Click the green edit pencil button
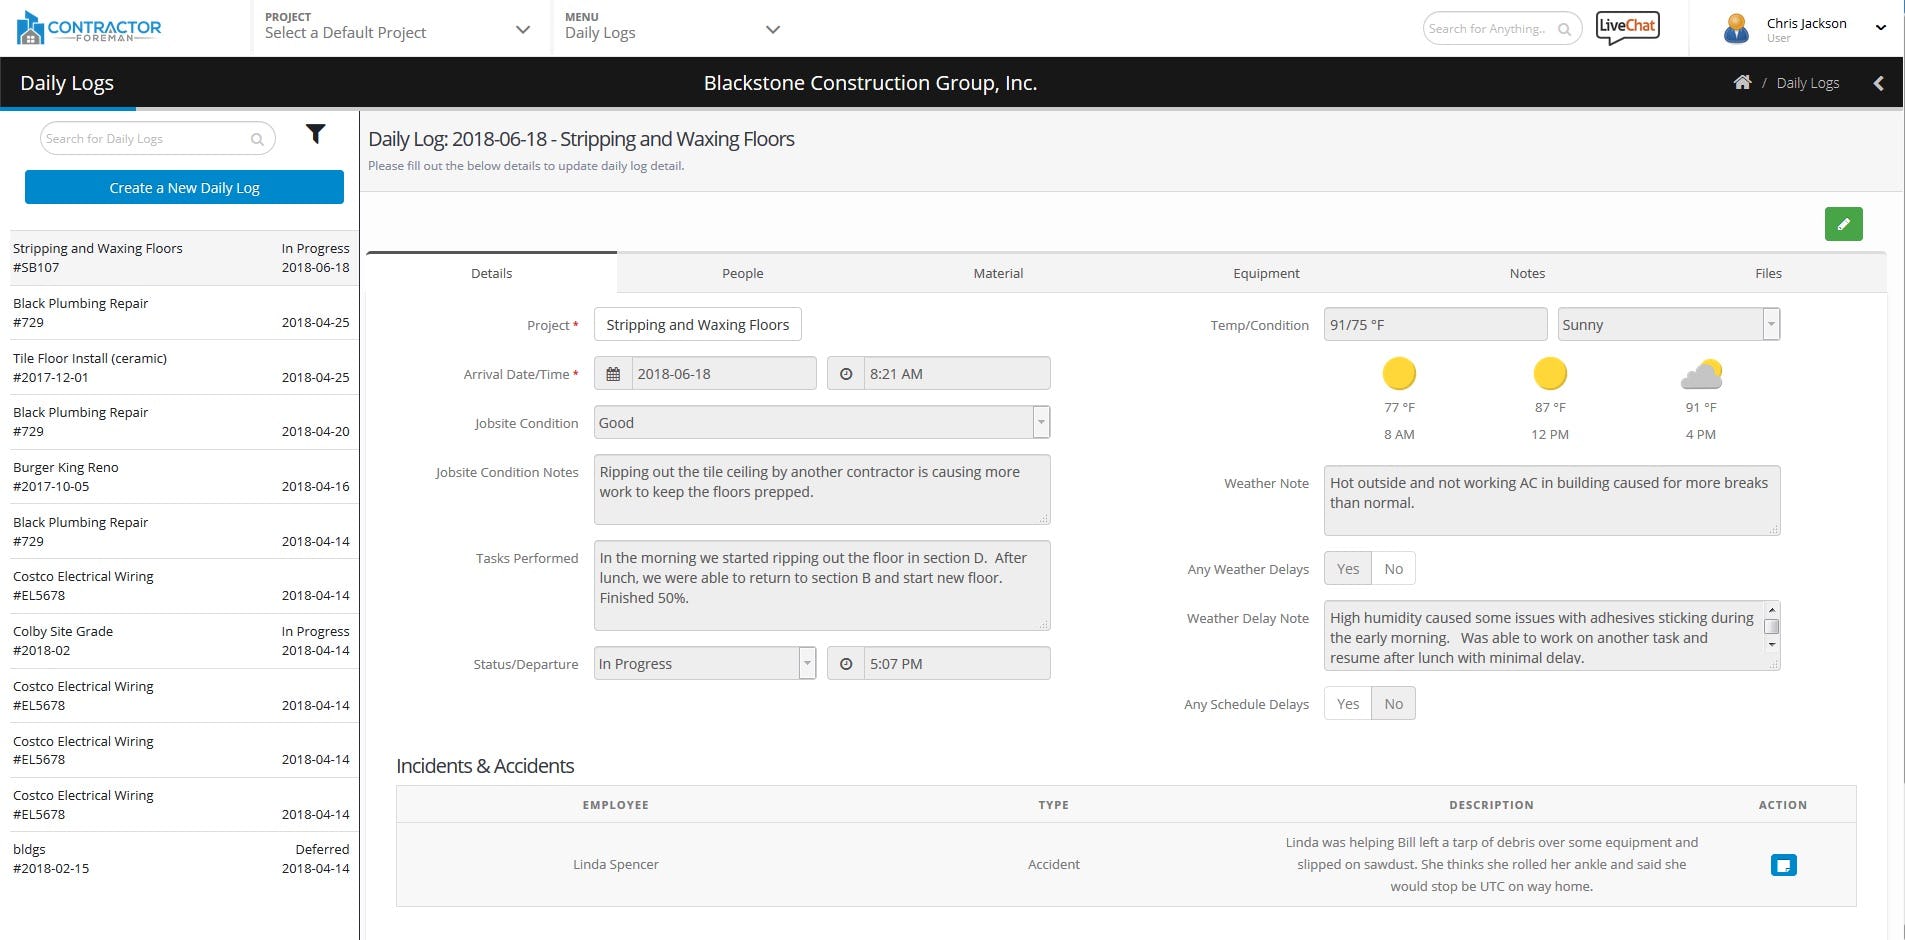This screenshot has height=940, width=1905. [1843, 224]
